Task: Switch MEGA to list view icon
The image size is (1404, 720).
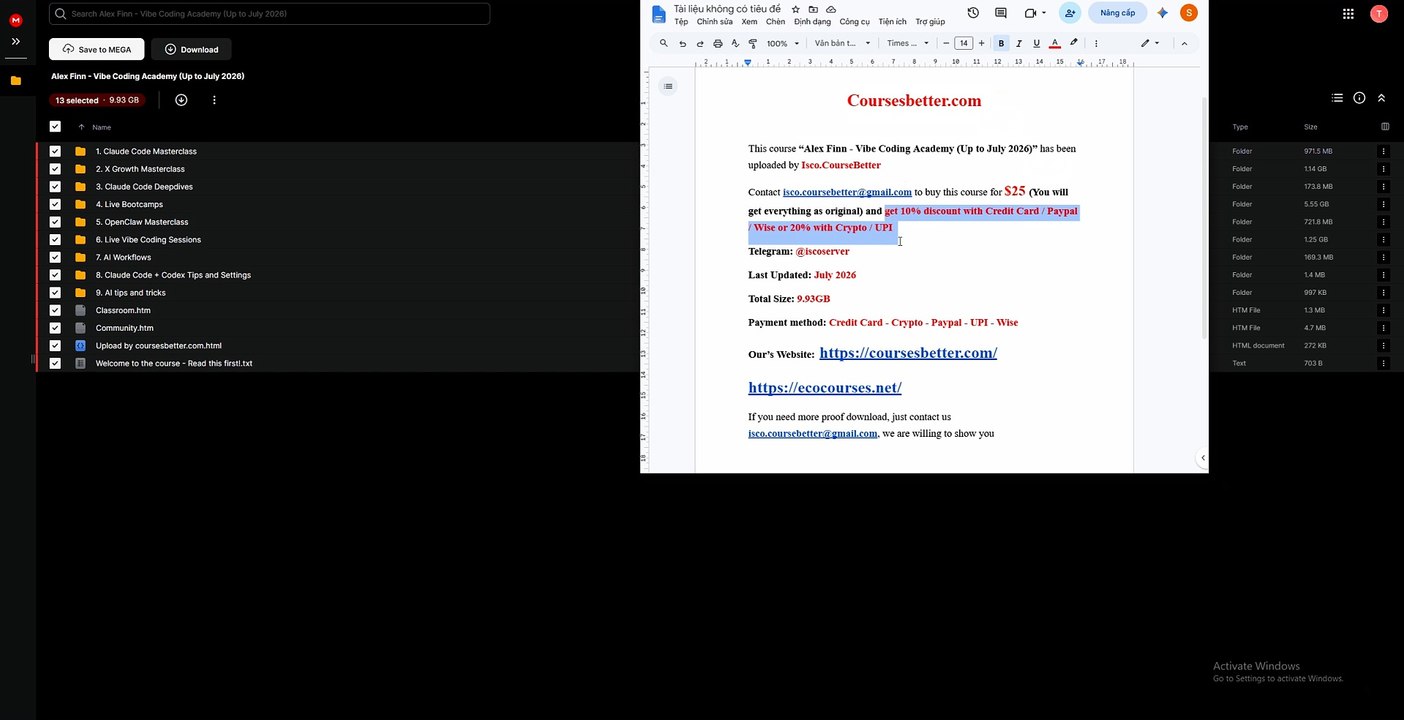Action: [x=1337, y=98]
